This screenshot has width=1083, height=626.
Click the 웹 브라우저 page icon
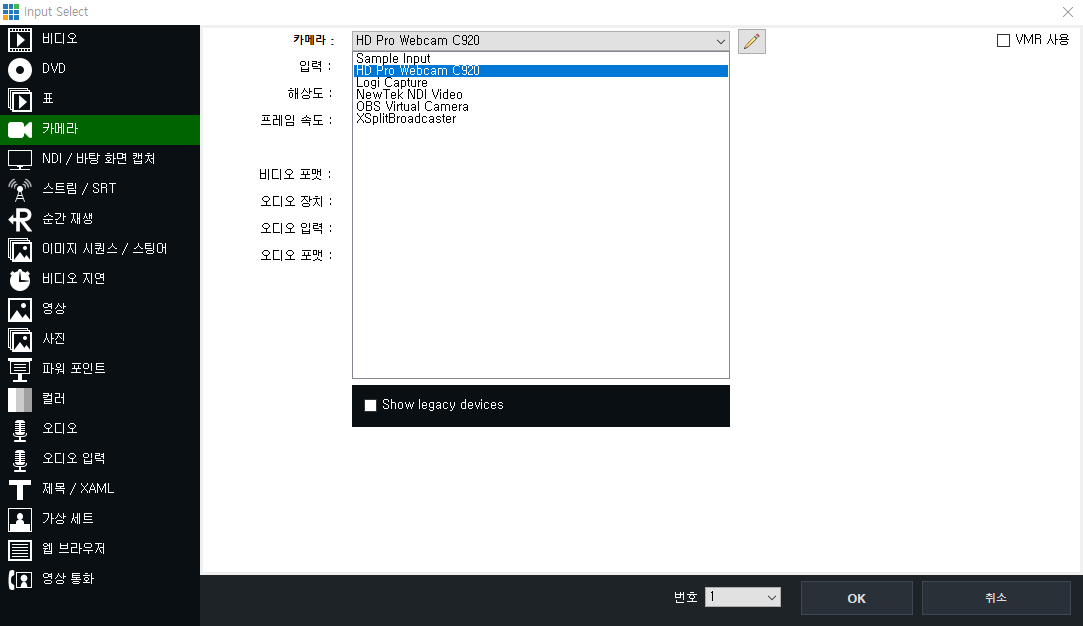(19, 549)
